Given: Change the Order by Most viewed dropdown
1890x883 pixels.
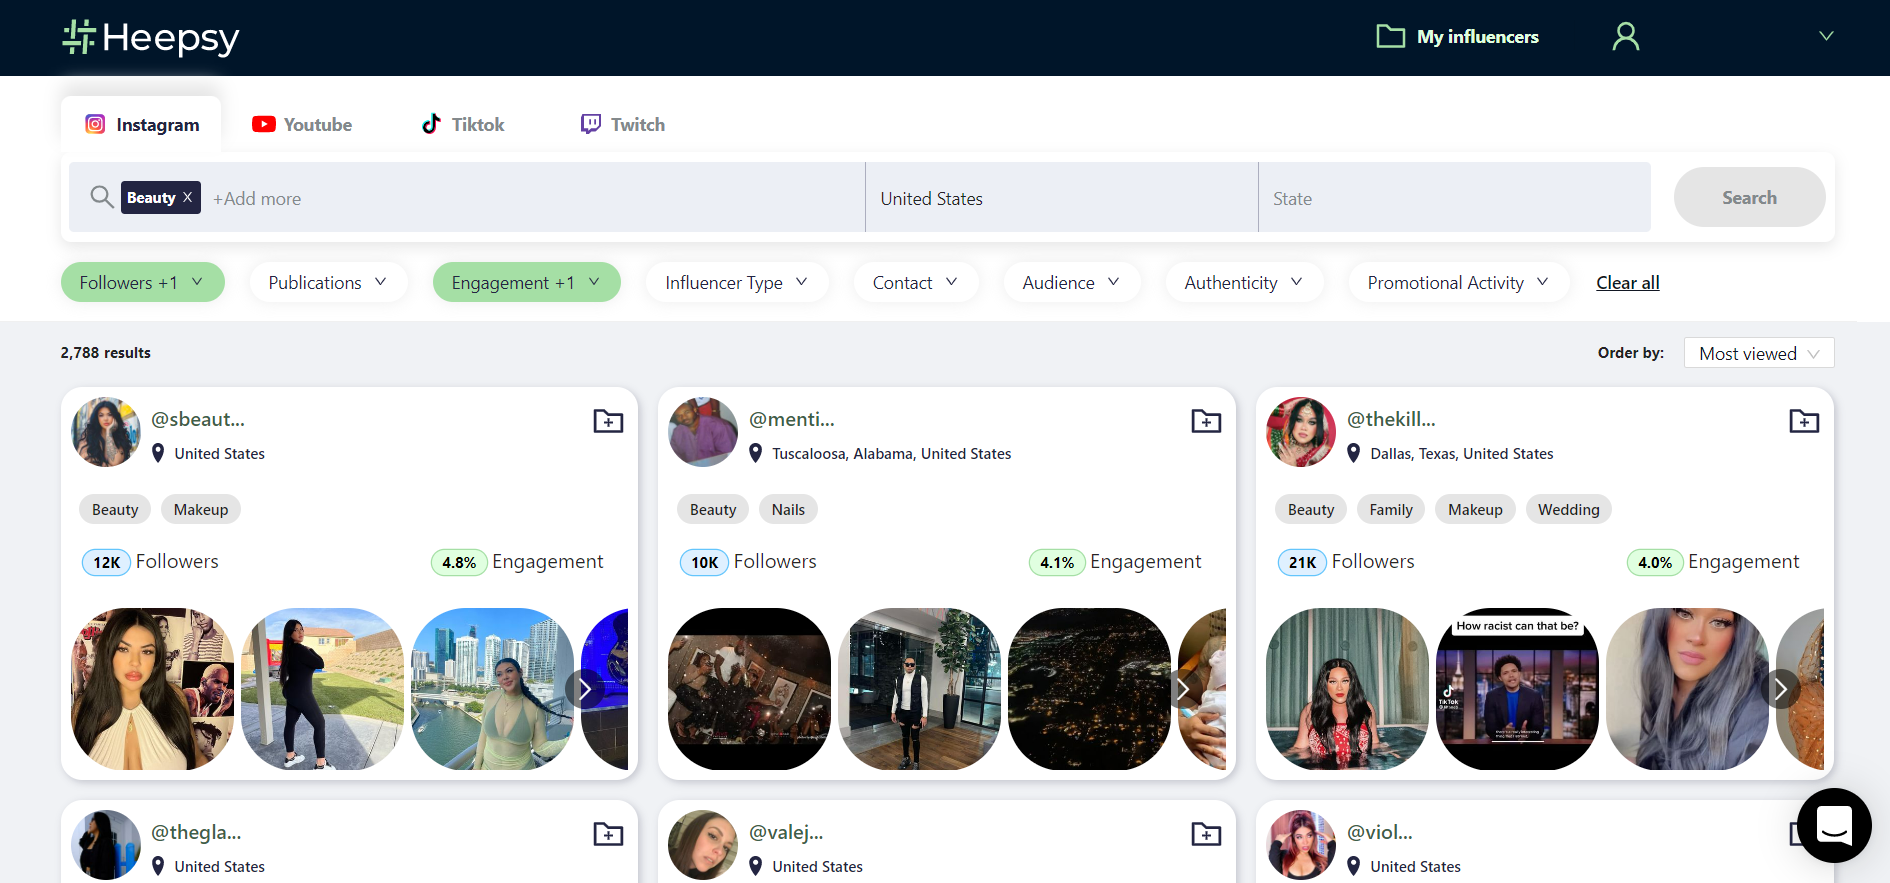Looking at the screenshot, I should coord(1758,353).
